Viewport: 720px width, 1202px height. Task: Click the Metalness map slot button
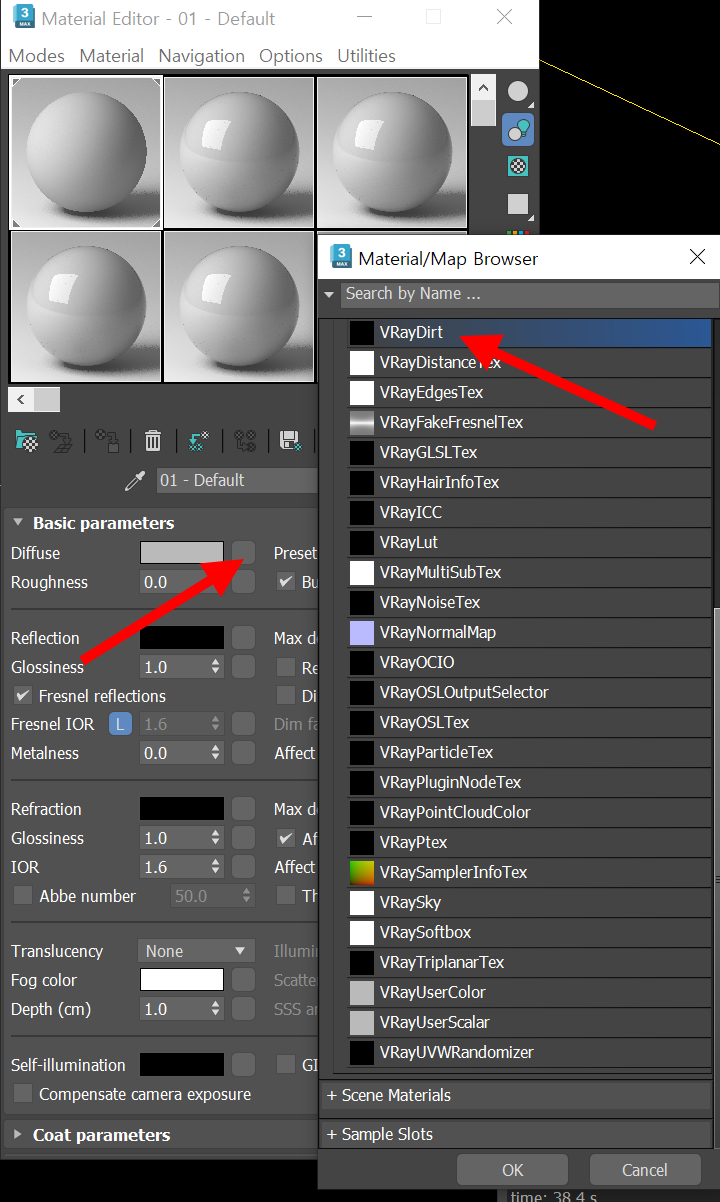[243, 753]
